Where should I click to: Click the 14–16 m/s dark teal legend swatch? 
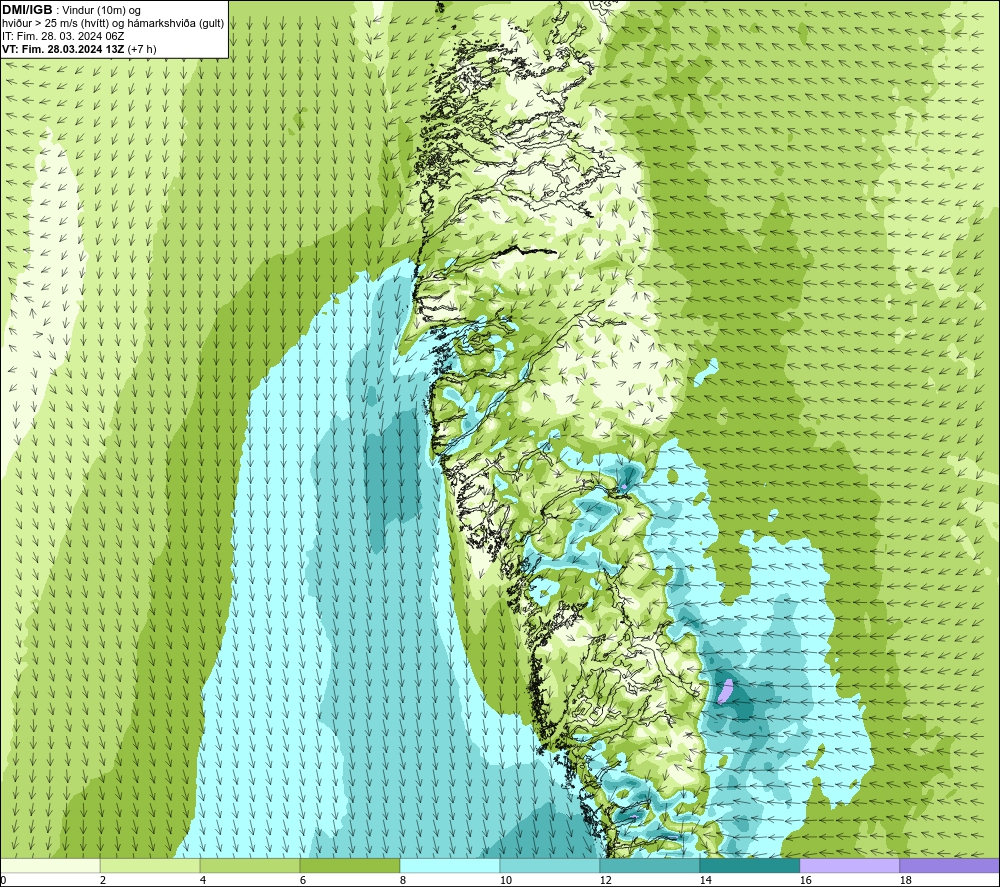tap(749, 865)
